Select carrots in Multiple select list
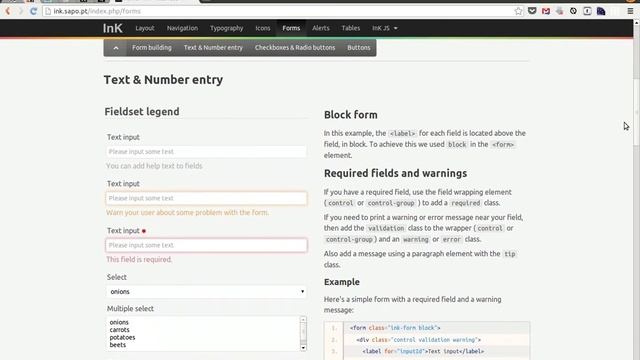This screenshot has height=360, width=640. point(120,330)
